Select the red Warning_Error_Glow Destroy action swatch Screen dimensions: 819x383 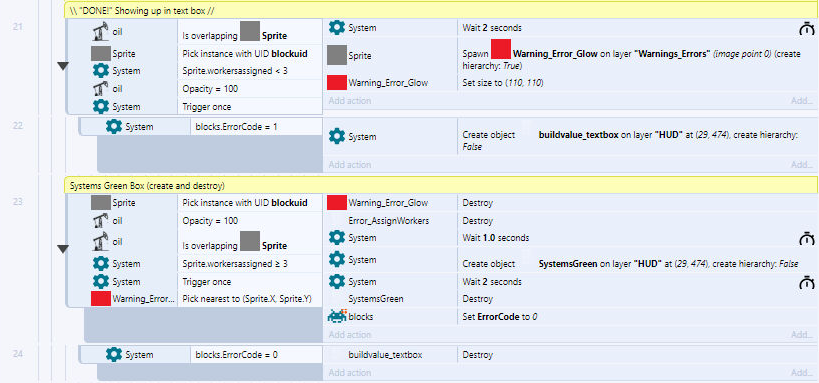(336, 203)
